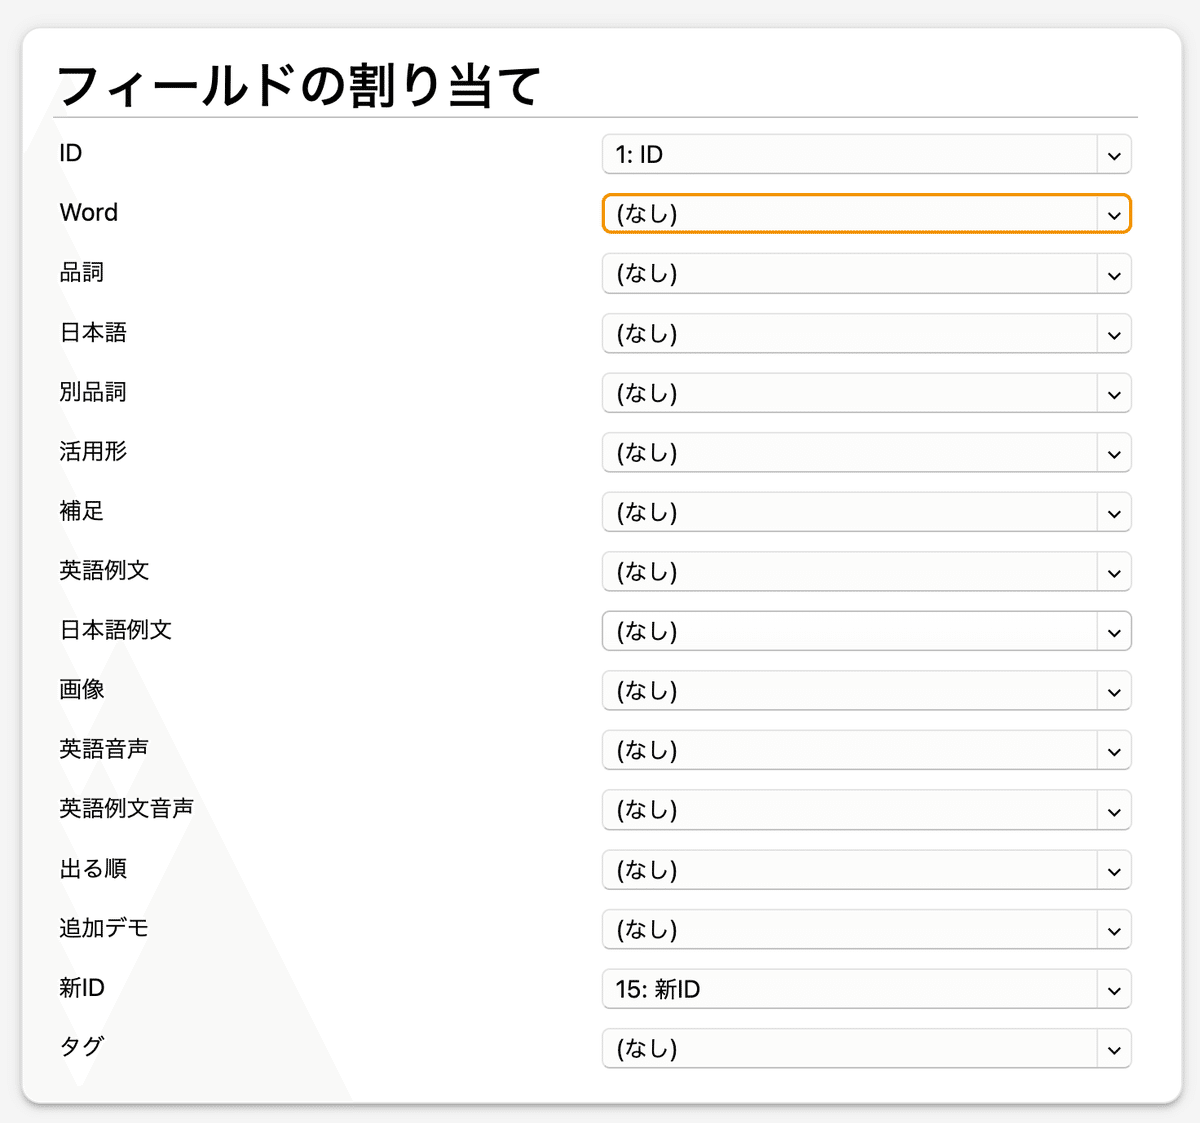The width and height of the screenshot is (1200, 1123).
Task: Open the Word field mapping dropdown
Action: 866,214
